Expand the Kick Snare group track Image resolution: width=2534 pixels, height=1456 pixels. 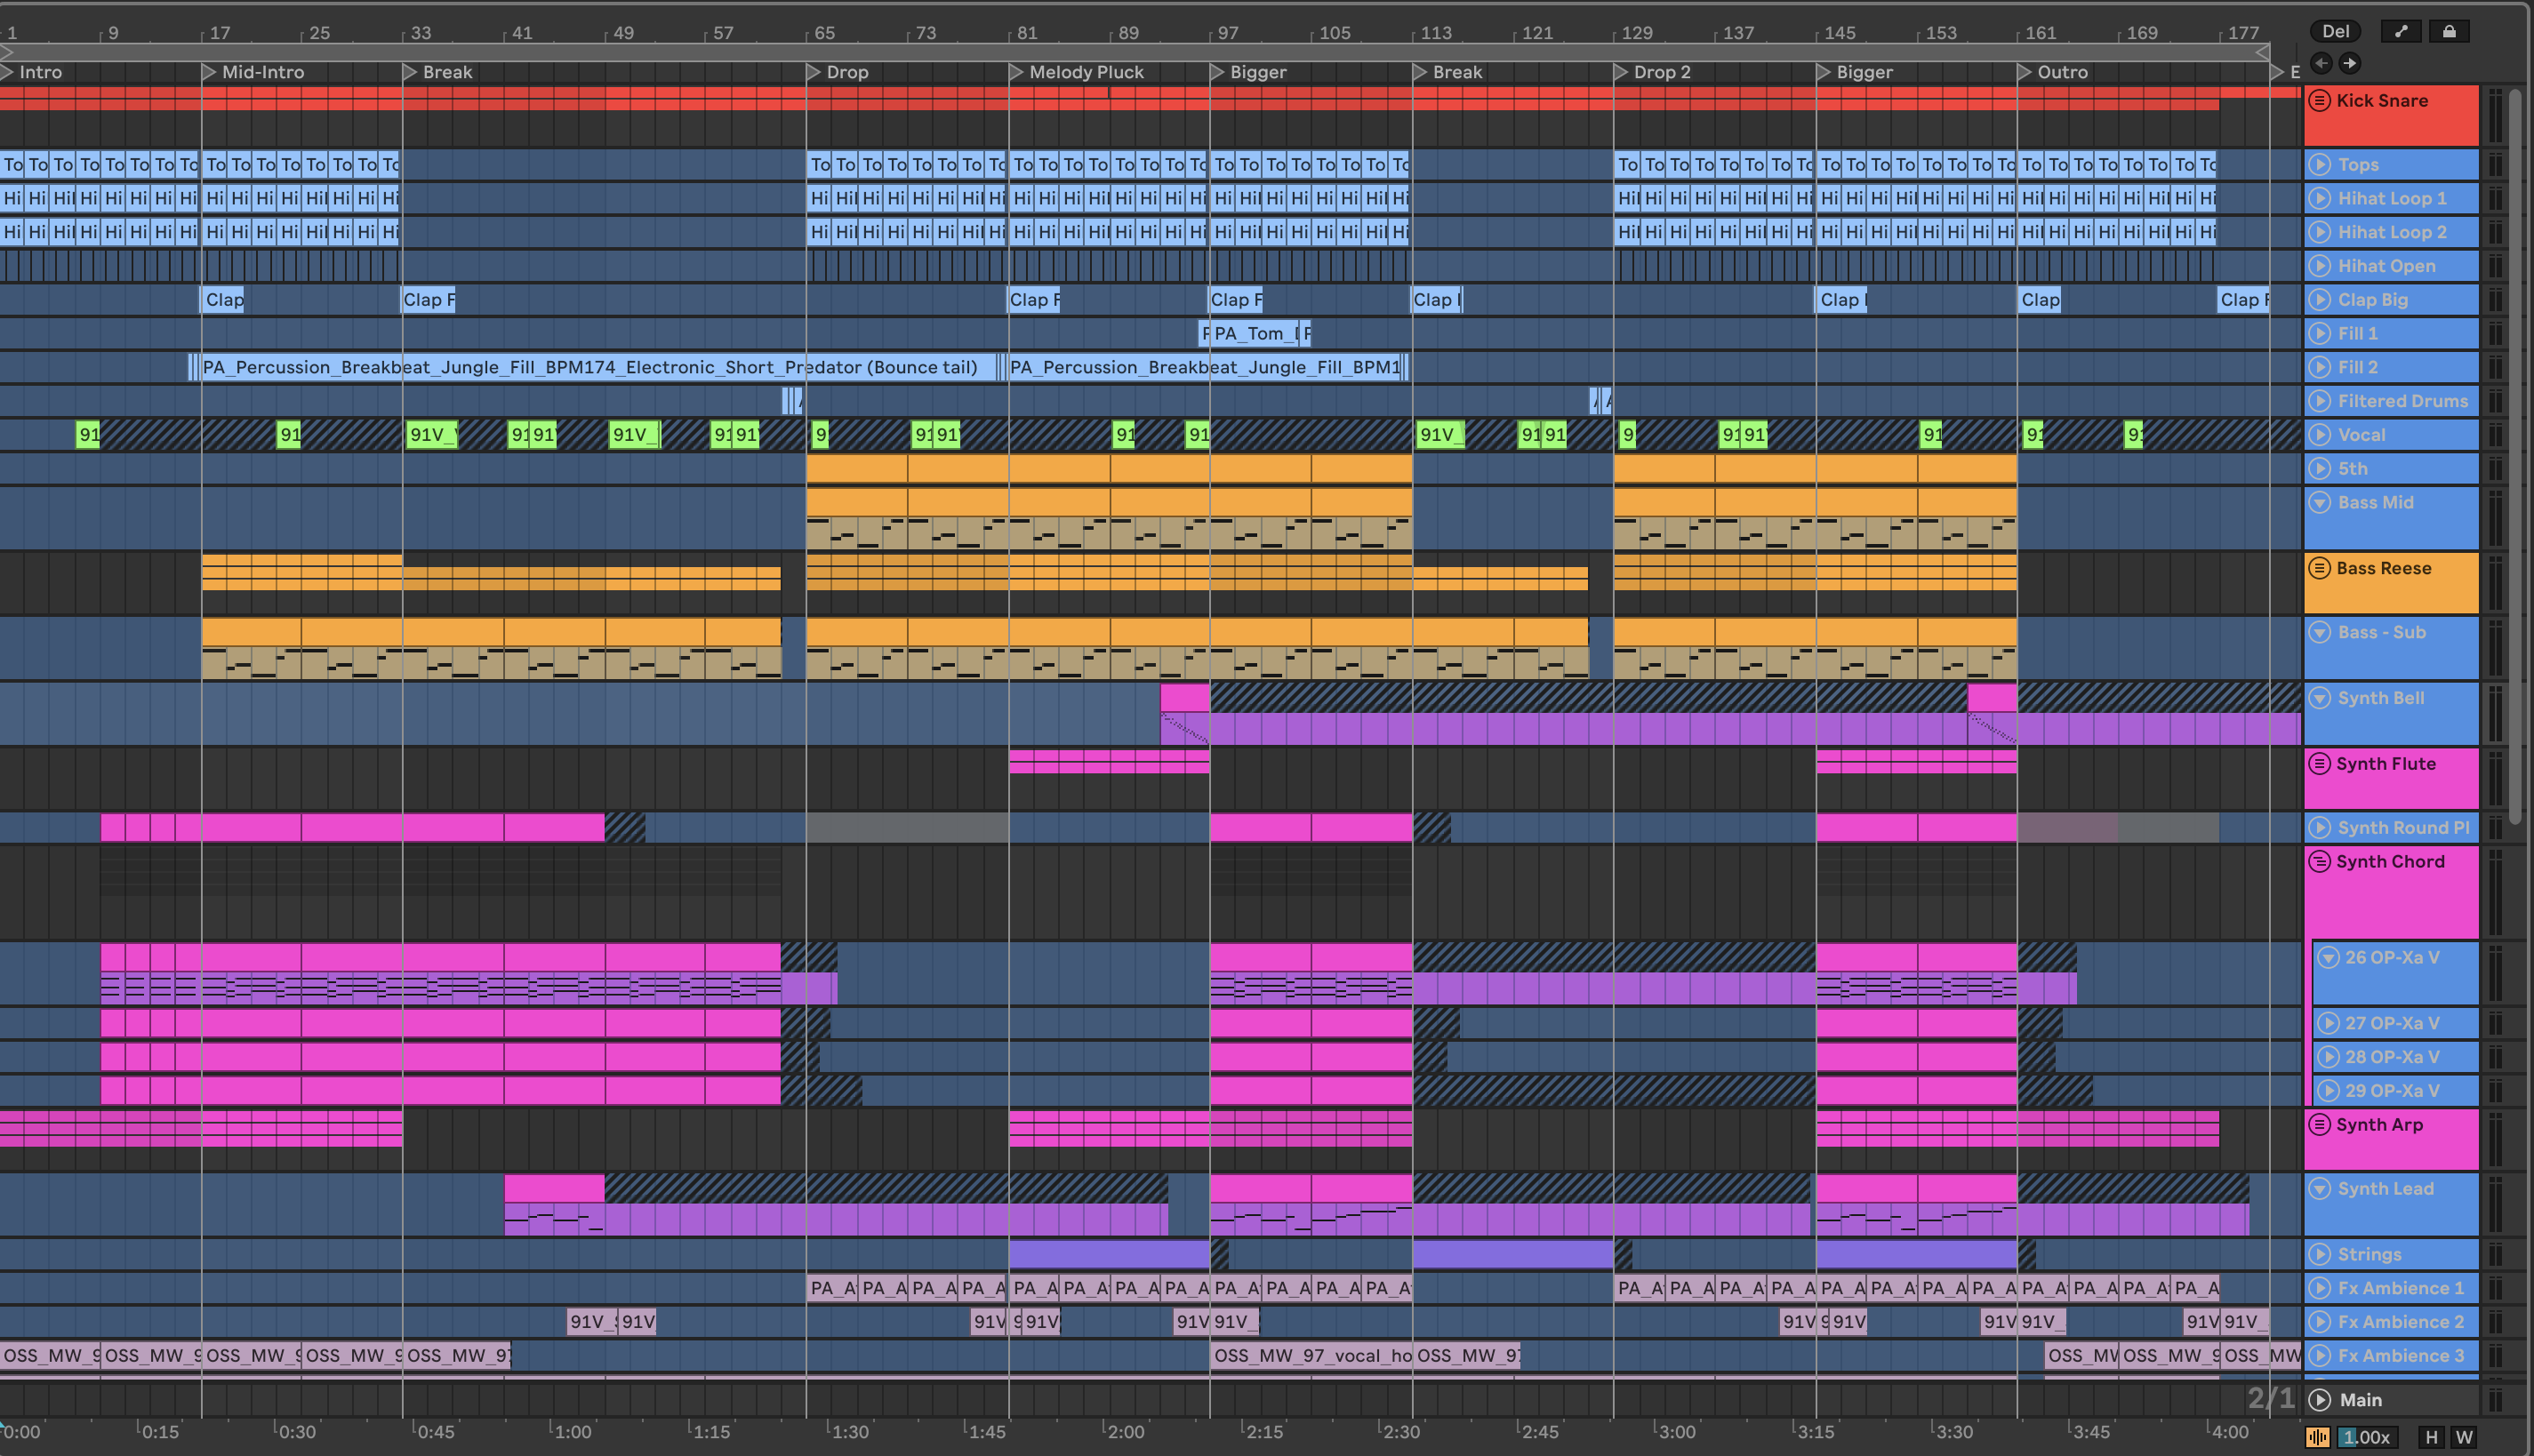coord(2320,100)
